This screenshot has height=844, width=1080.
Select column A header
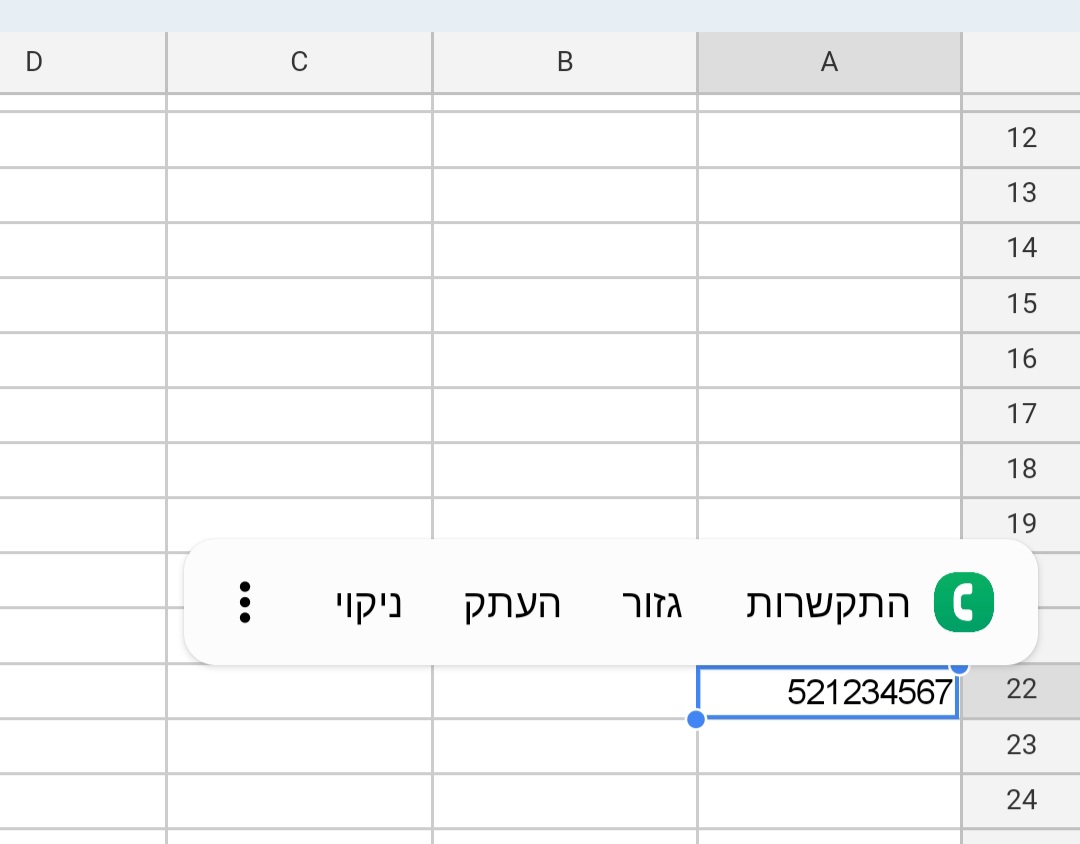pos(828,62)
